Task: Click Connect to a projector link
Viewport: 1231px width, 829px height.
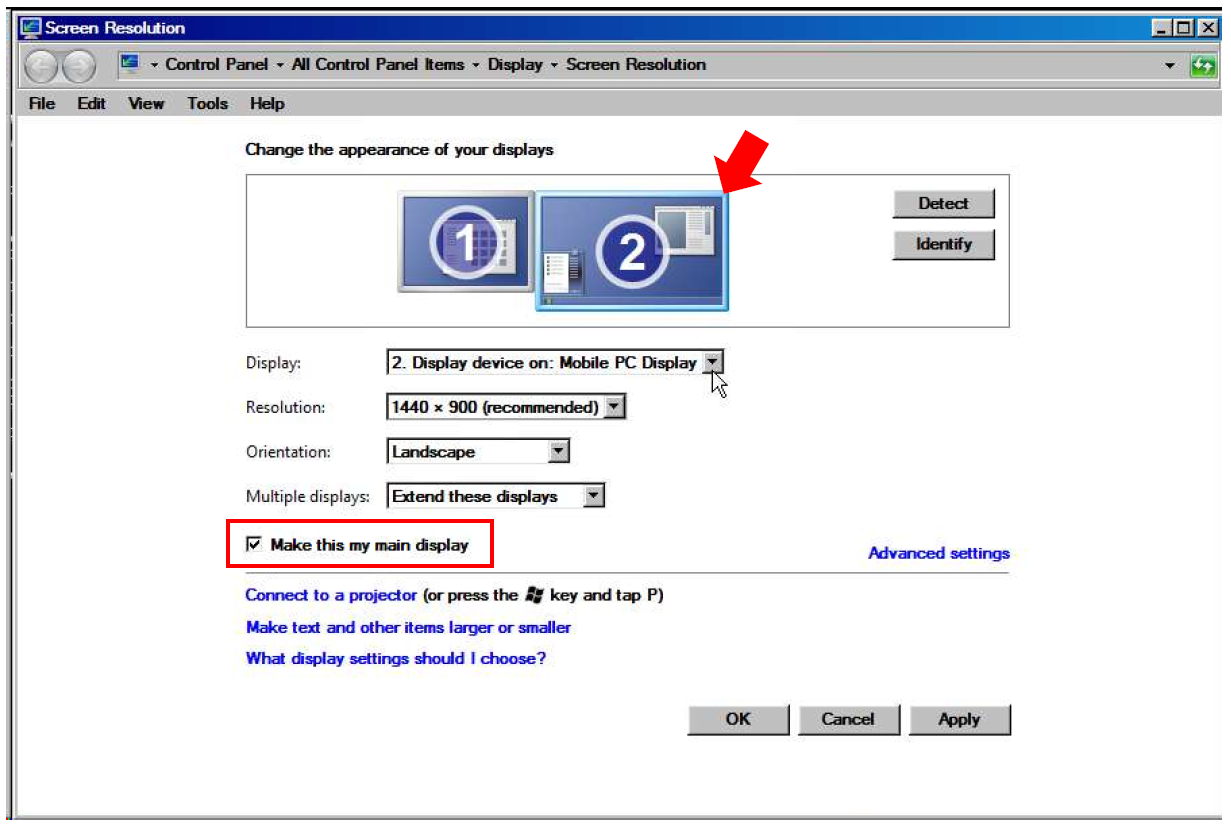Action: [x=331, y=595]
